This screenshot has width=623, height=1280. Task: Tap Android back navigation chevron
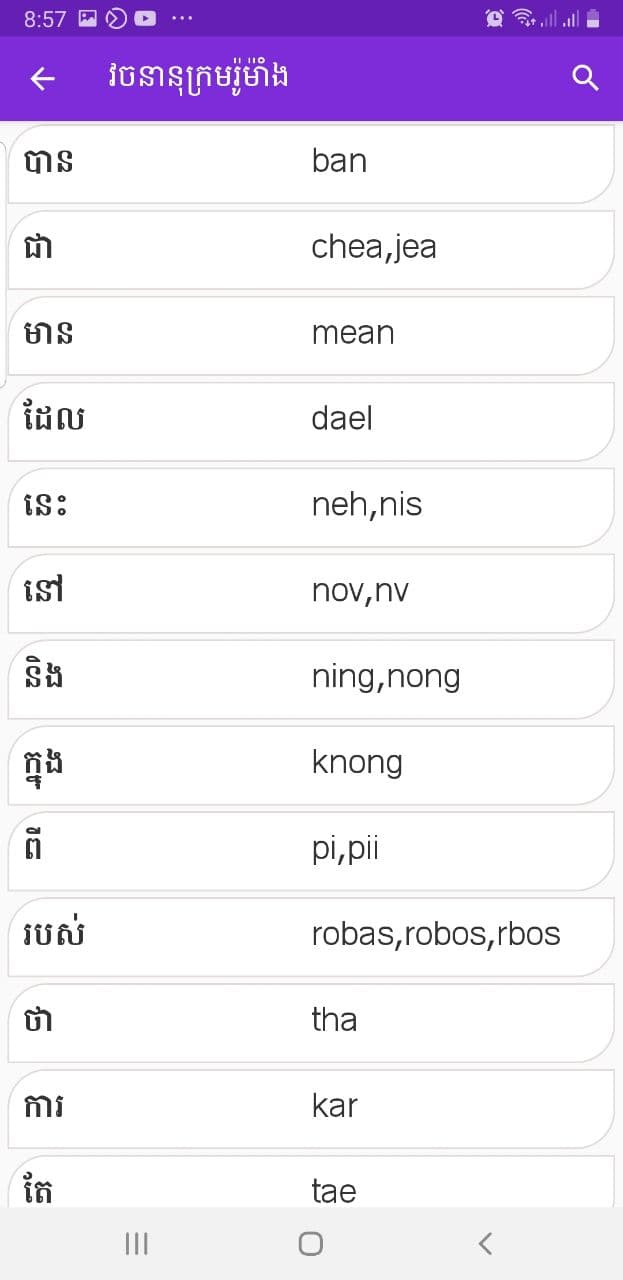point(485,1243)
